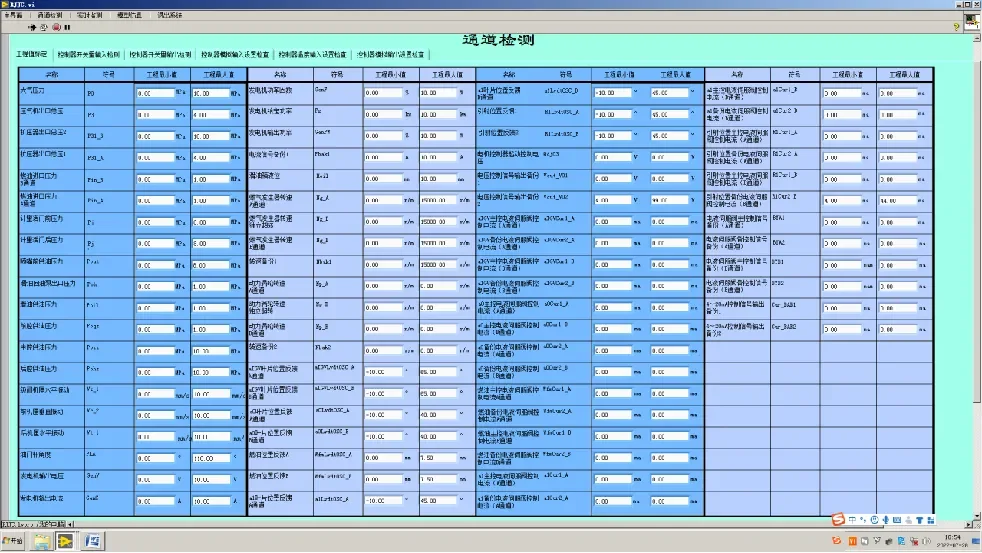Click the 油门杆角度 maximum field showing 110.00

[x=211, y=458]
